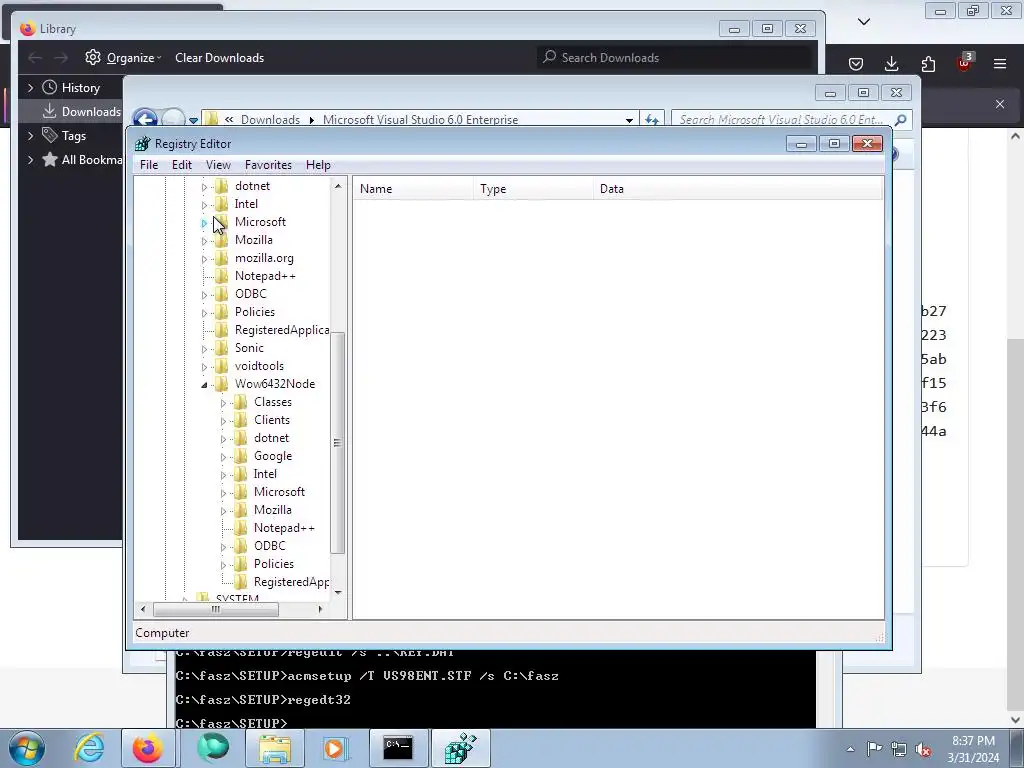Select All Bookmarks in Library sidebar

pyautogui.click(x=82, y=159)
